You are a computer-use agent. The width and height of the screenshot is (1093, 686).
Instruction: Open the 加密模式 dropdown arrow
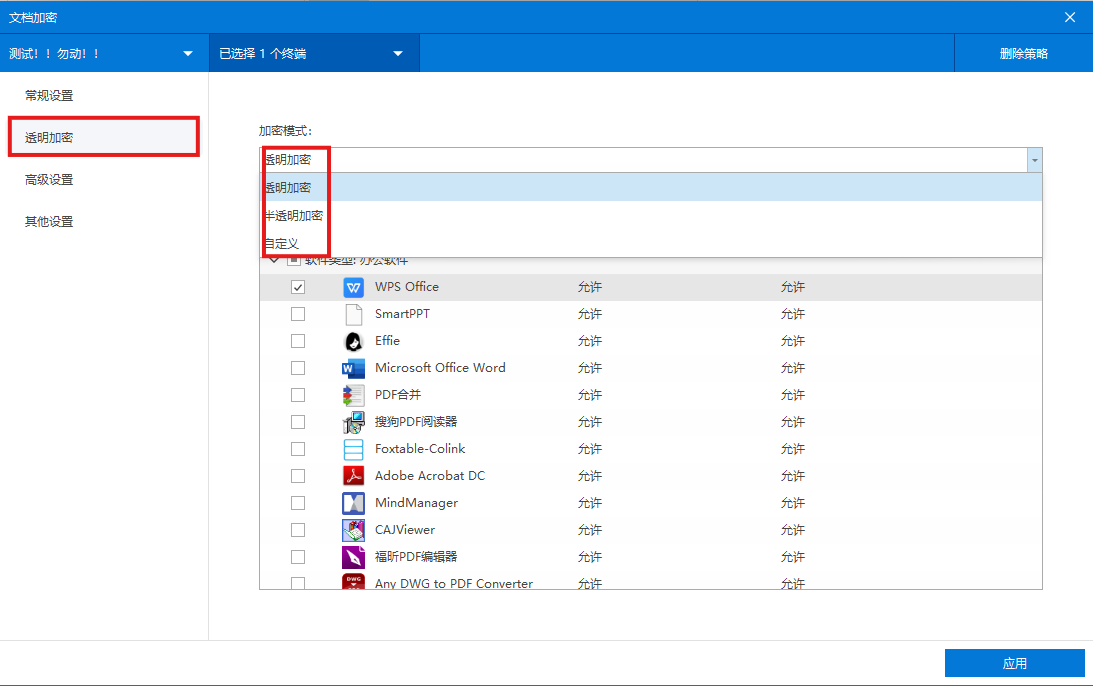point(1034,160)
